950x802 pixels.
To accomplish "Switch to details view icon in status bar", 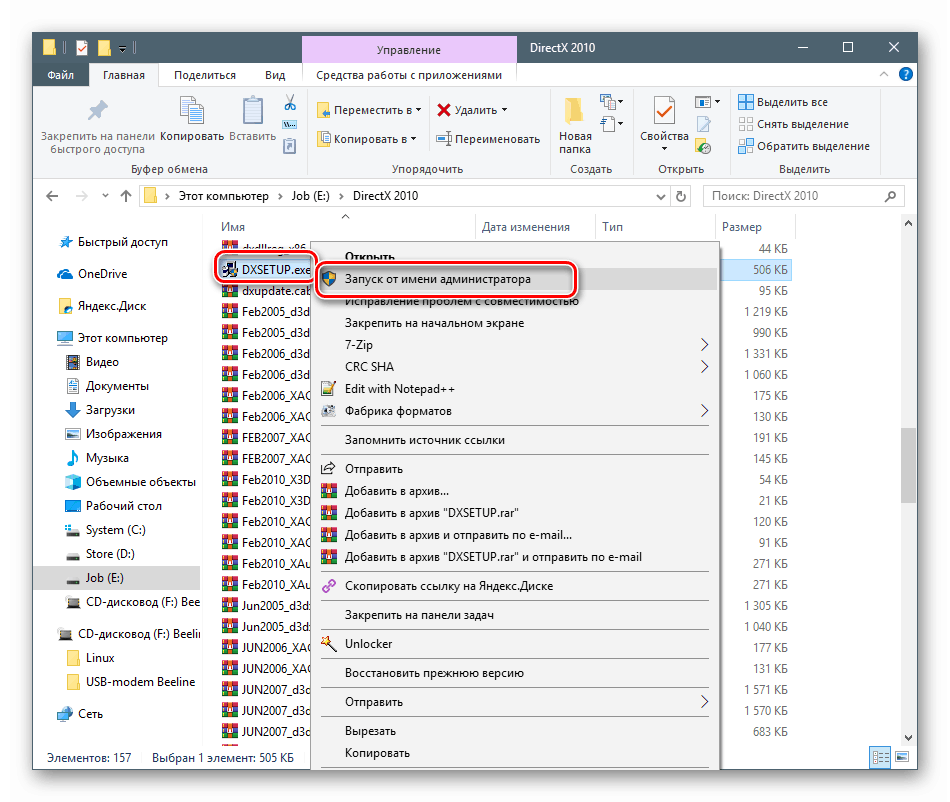I will pyautogui.click(x=880, y=757).
